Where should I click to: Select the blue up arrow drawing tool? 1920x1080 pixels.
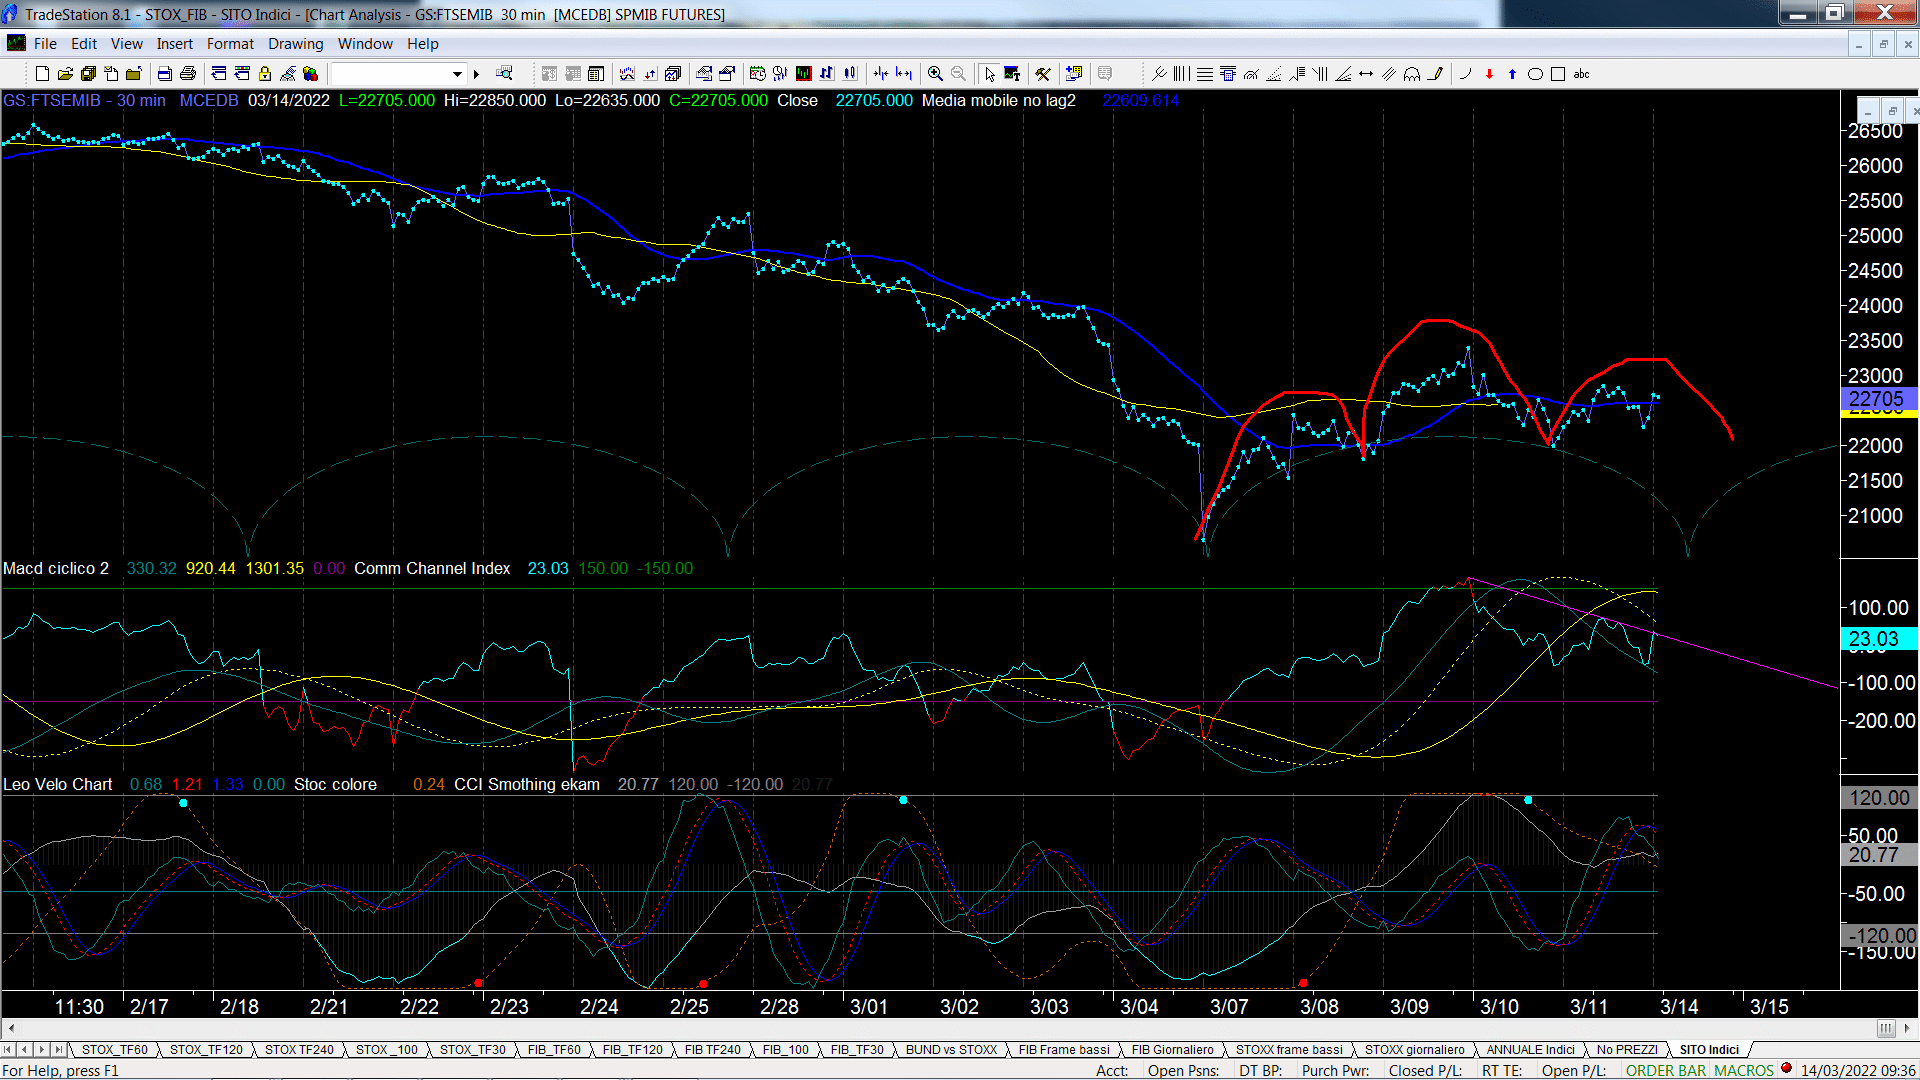tap(1512, 74)
